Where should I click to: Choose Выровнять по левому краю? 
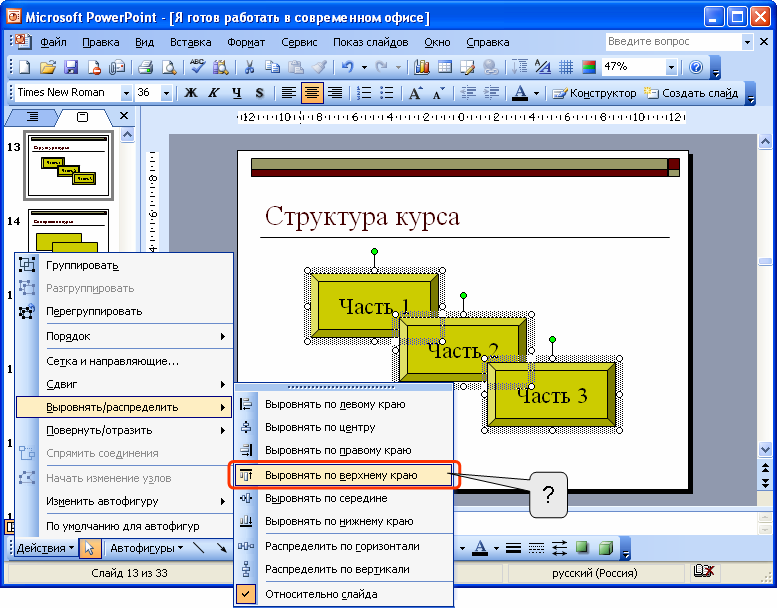tap(344, 404)
